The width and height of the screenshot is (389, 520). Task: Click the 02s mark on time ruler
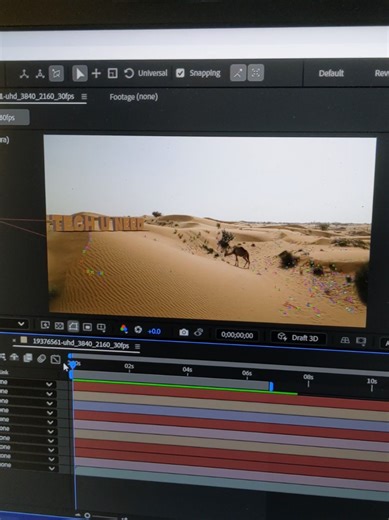(x=129, y=366)
